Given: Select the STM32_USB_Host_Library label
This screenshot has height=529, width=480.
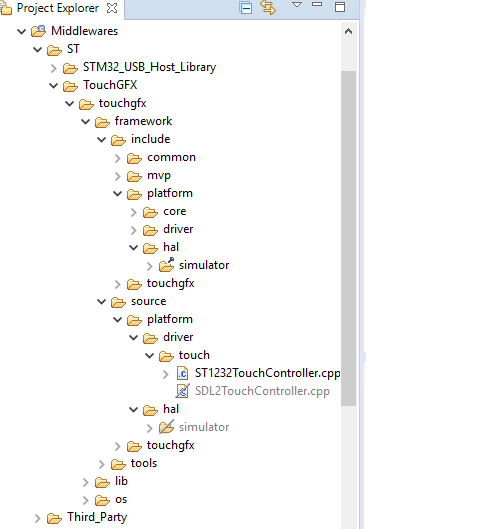Looking at the screenshot, I should (x=149, y=67).
